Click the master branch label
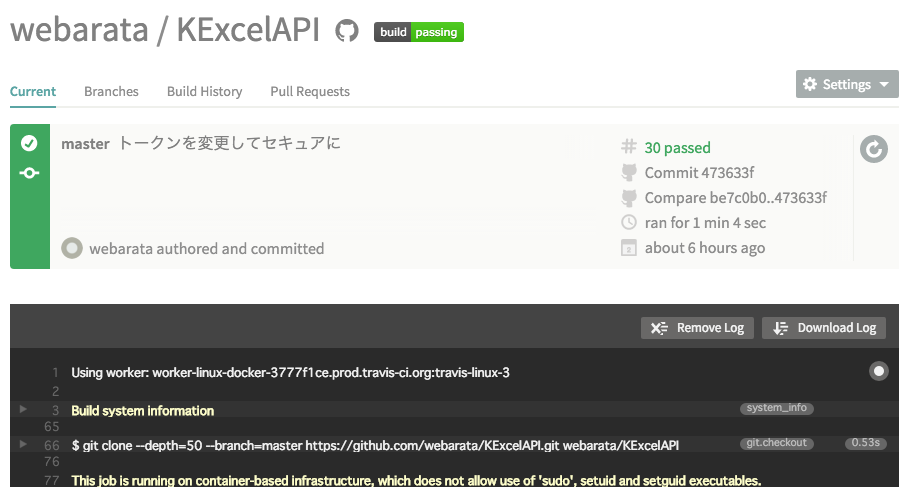The height and width of the screenshot is (487, 908). pyautogui.click(x=85, y=144)
